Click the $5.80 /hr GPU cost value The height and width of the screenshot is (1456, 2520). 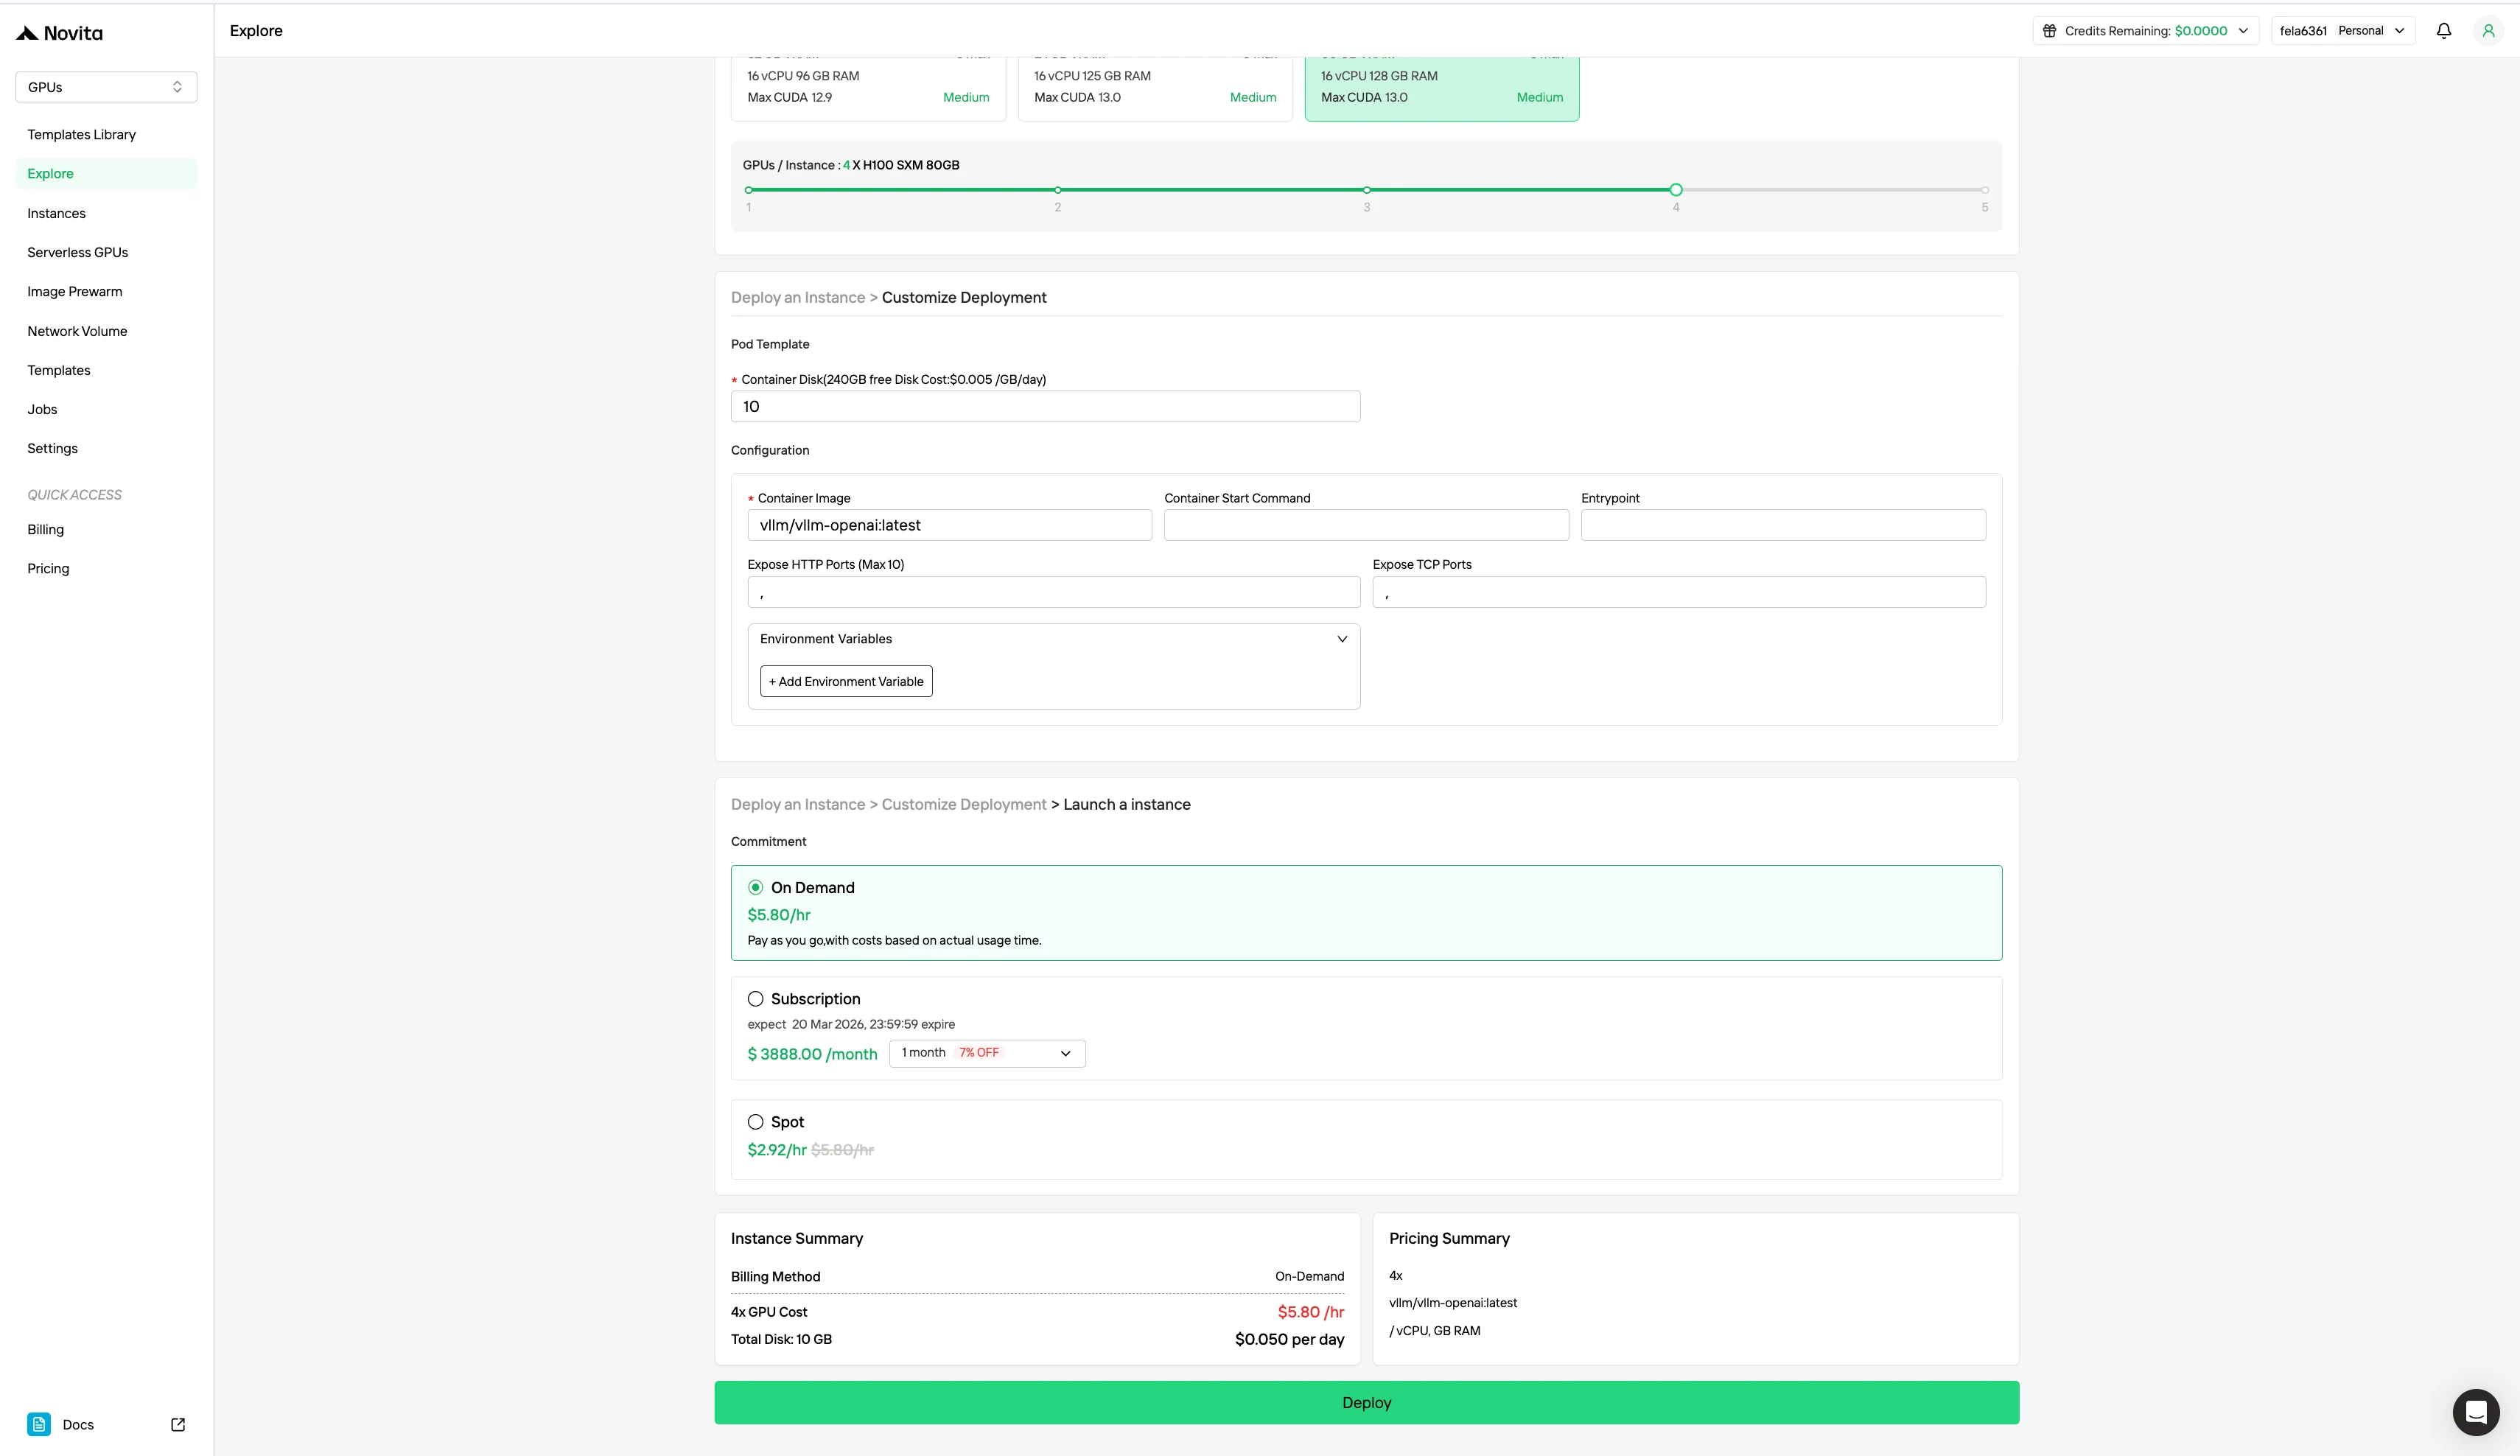1310,1312
